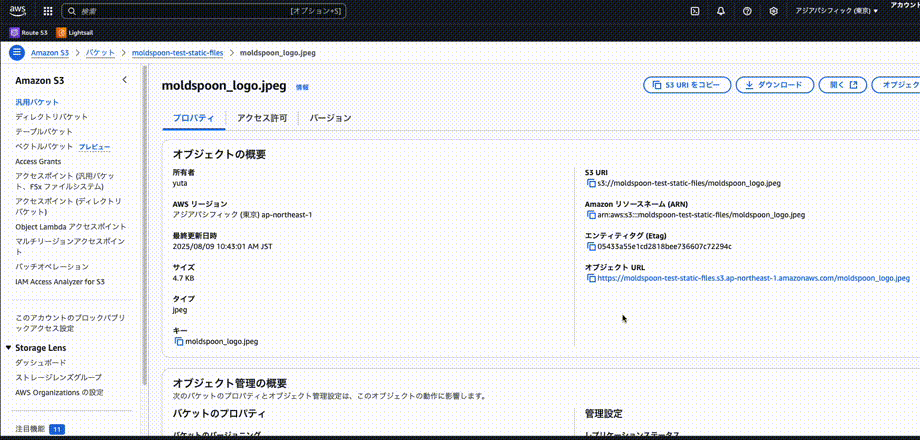This screenshot has height=440, width=920.
Task: Click the last modified date 2025/08/09 text
Action: [222, 246]
